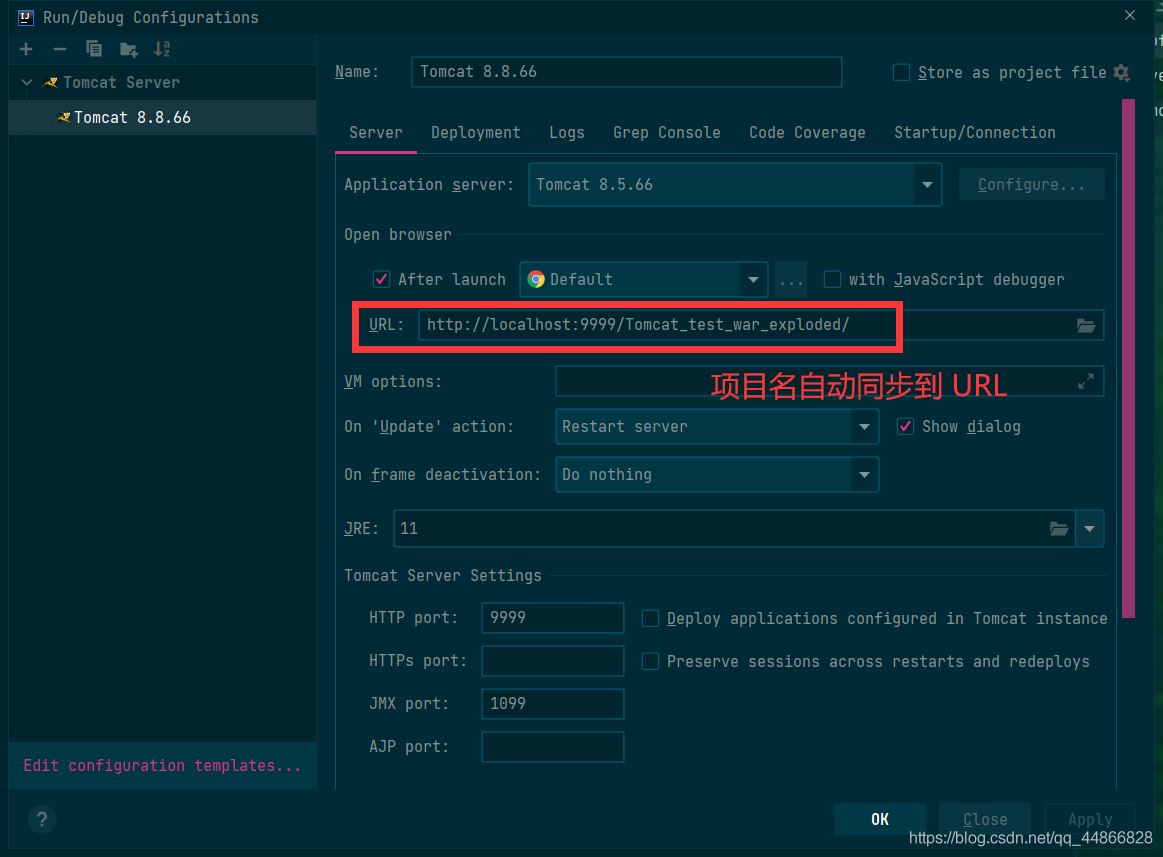1163x857 pixels.
Task: Click the help question mark icon
Action: coord(42,819)
